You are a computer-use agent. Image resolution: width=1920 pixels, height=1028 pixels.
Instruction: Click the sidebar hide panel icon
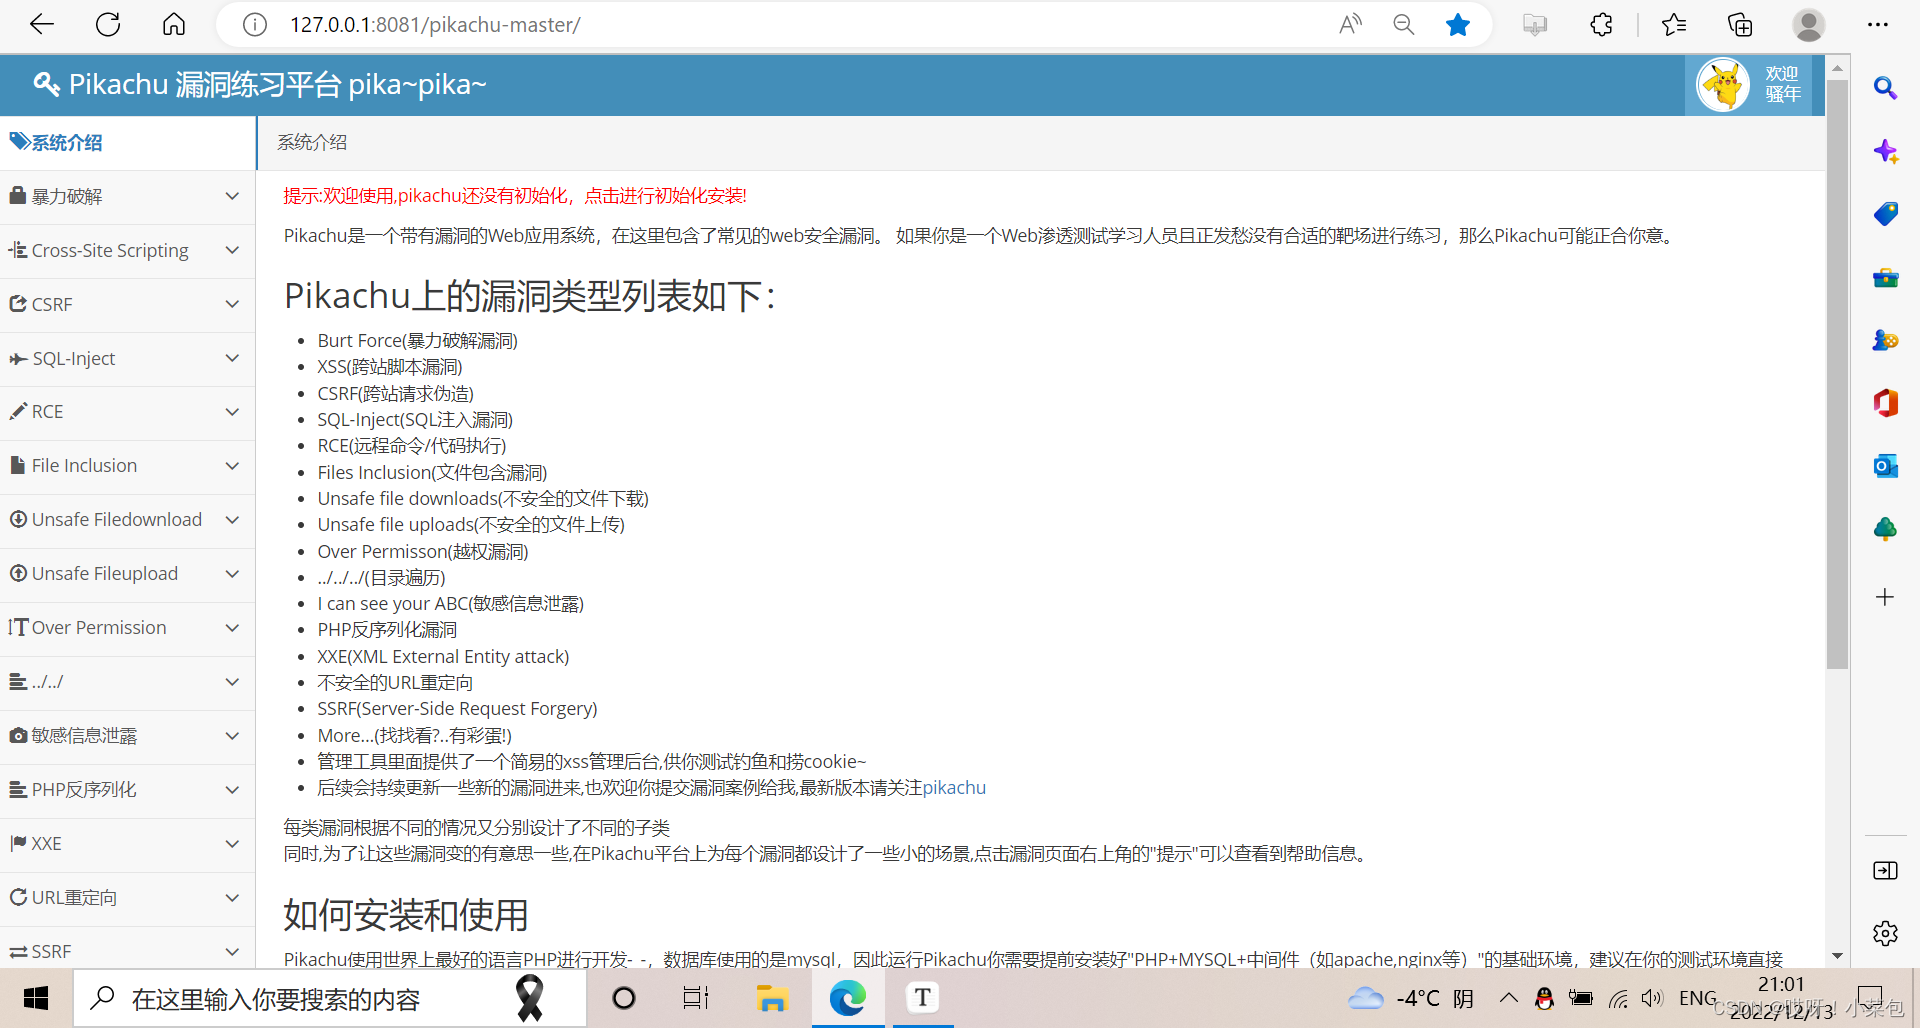click(1885, 871)
